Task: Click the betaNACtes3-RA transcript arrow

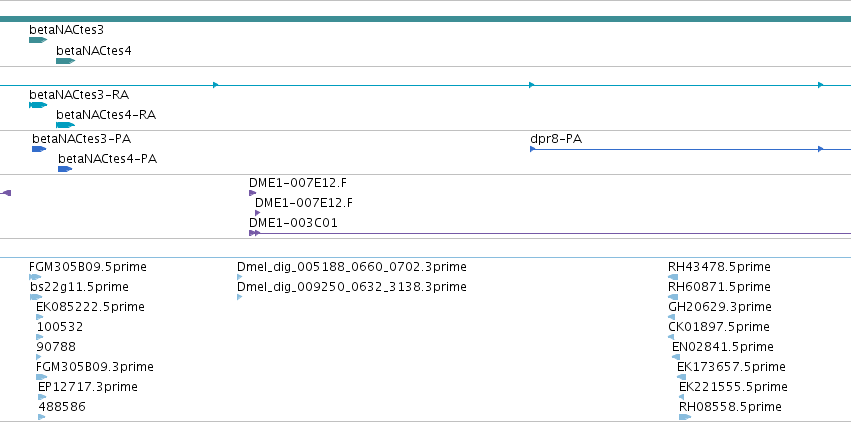Action: [38, 105]
